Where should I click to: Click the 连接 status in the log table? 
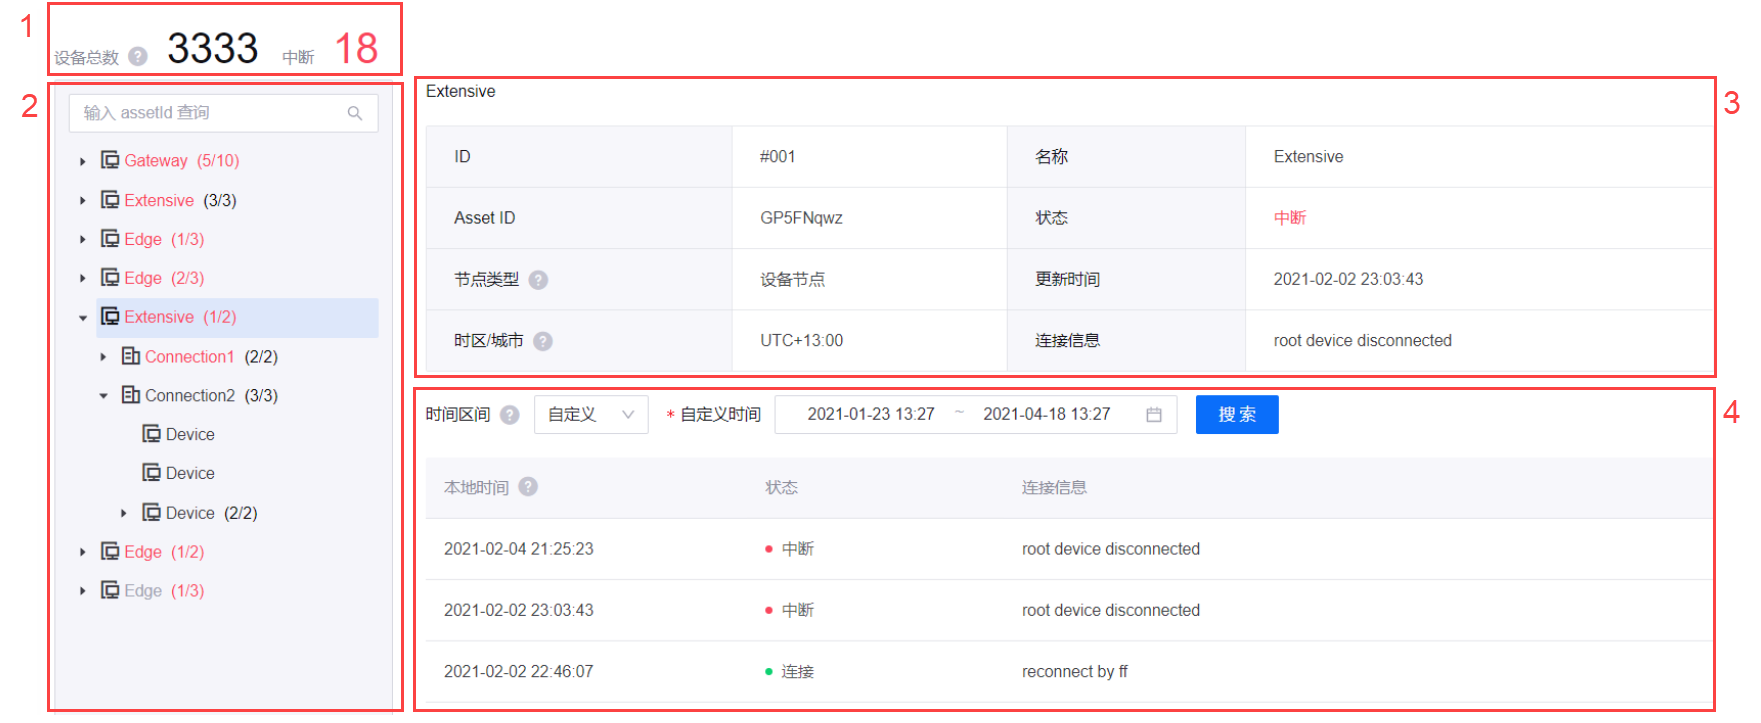click(x=797, y=672)
